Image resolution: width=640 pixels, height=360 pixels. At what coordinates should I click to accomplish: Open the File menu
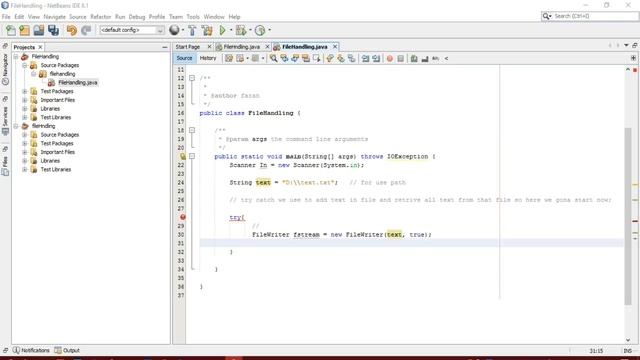pos(6,17)
